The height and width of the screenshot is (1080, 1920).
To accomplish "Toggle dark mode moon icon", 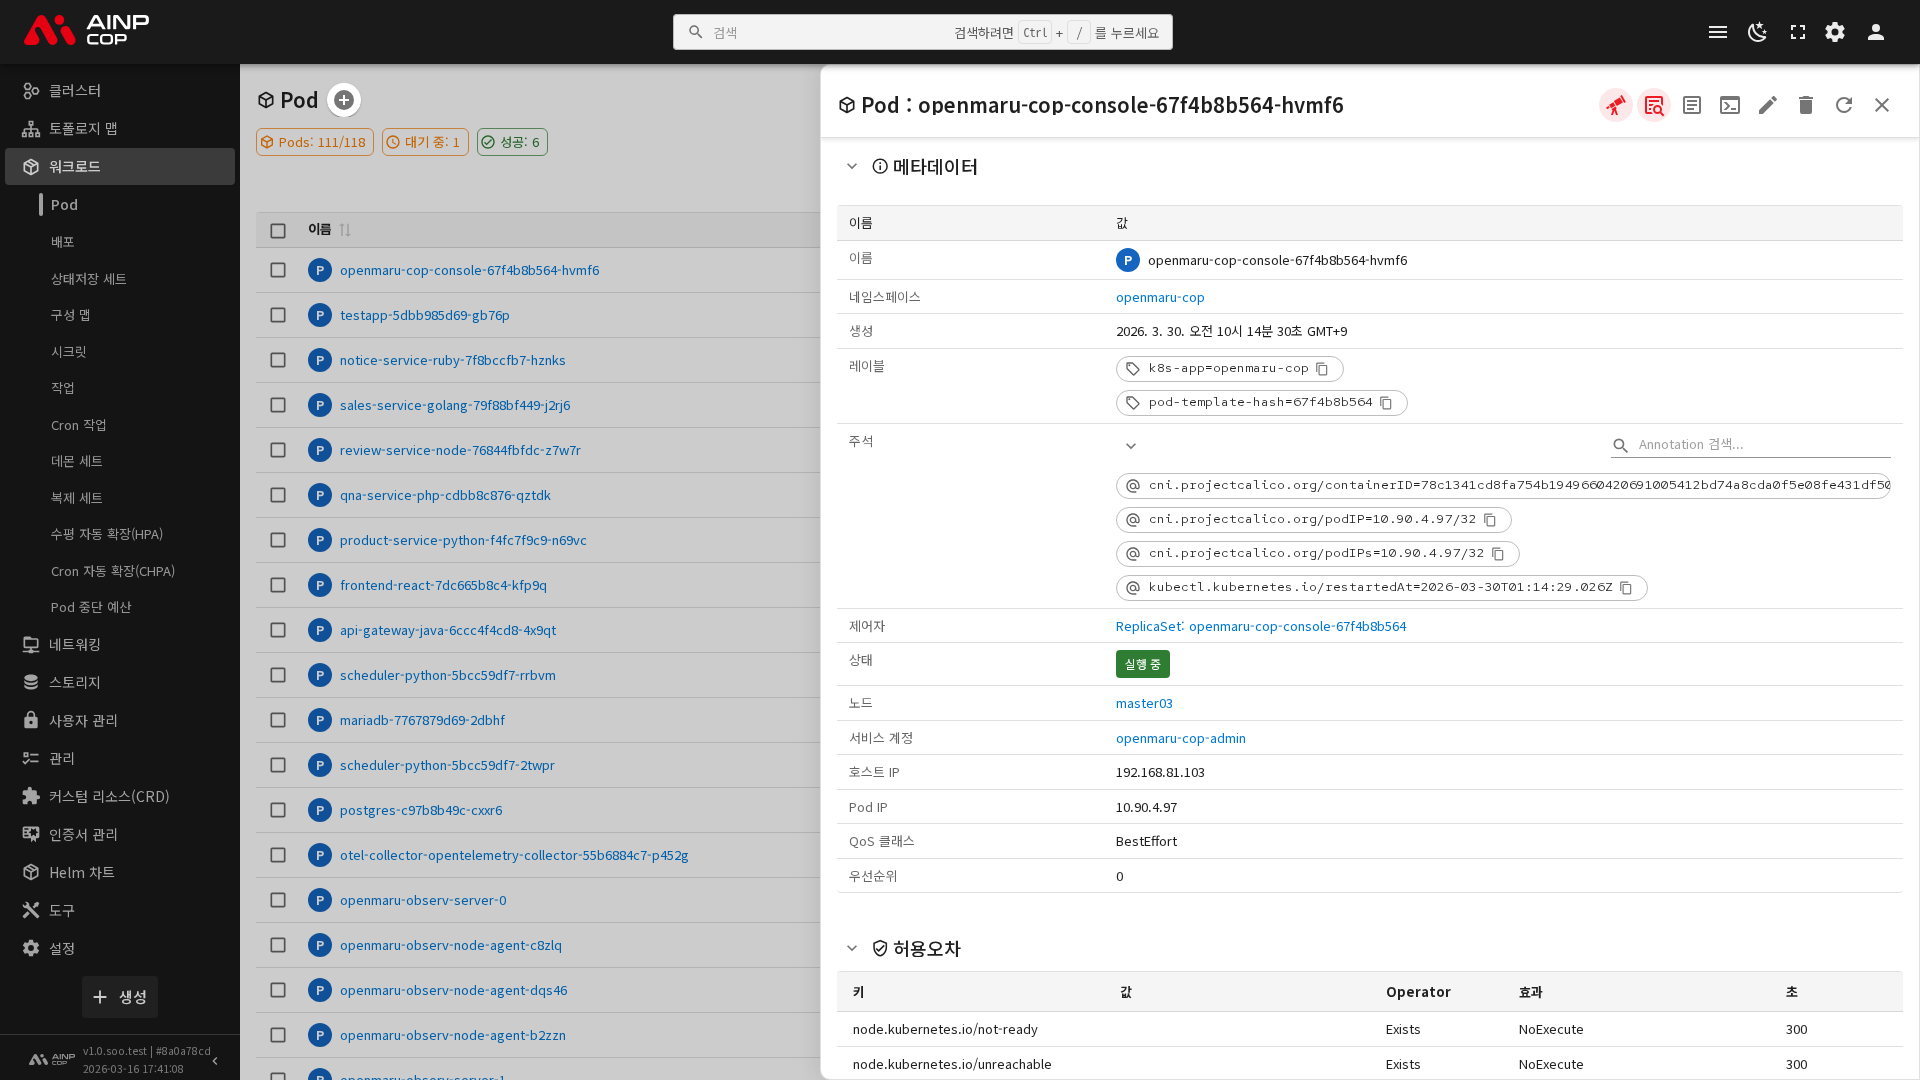I will tap(1757, 32).
